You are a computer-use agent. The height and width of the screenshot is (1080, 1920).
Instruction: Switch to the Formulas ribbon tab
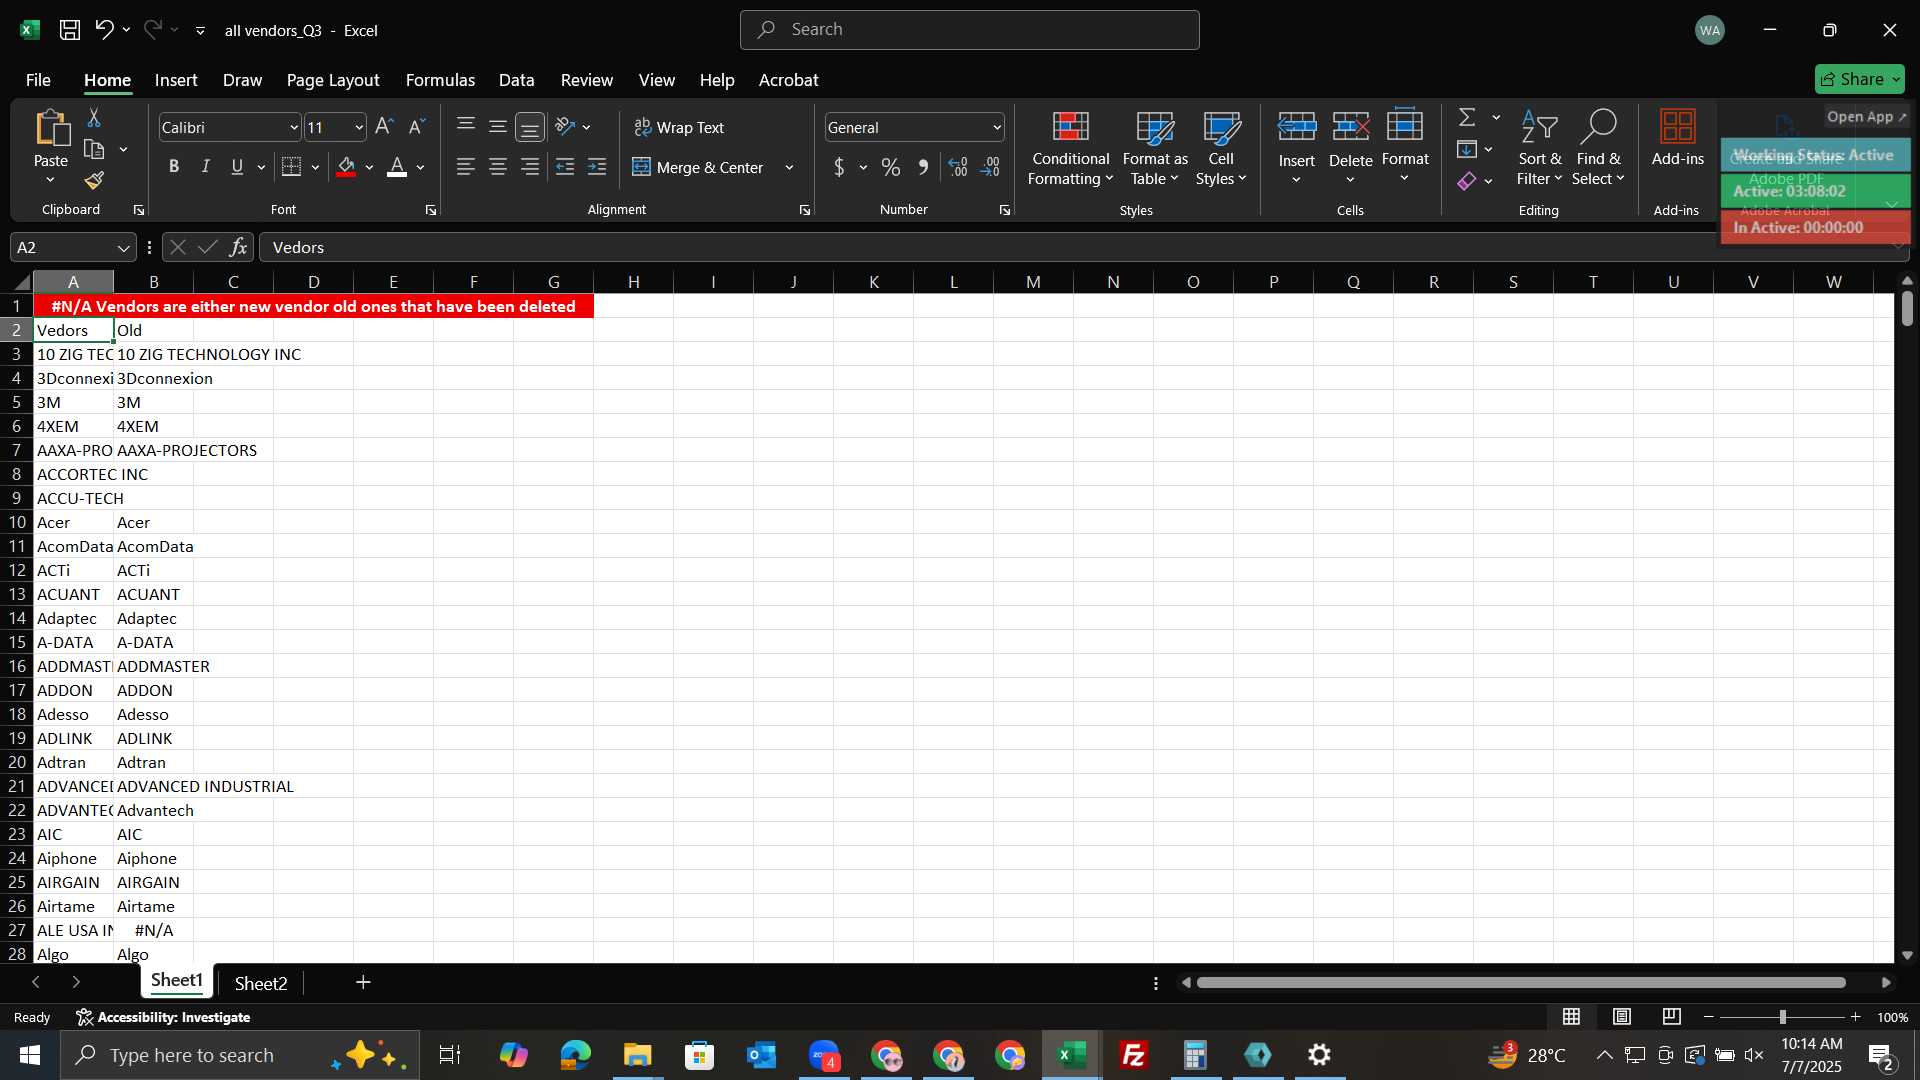[440, 80]
